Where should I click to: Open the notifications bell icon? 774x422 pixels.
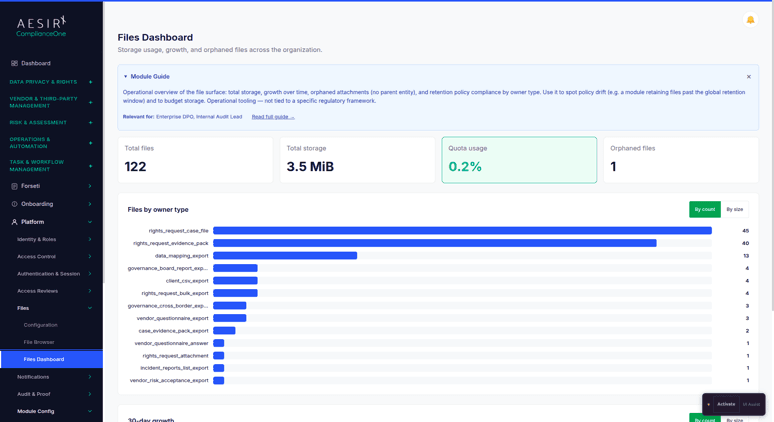coord(750,20)
